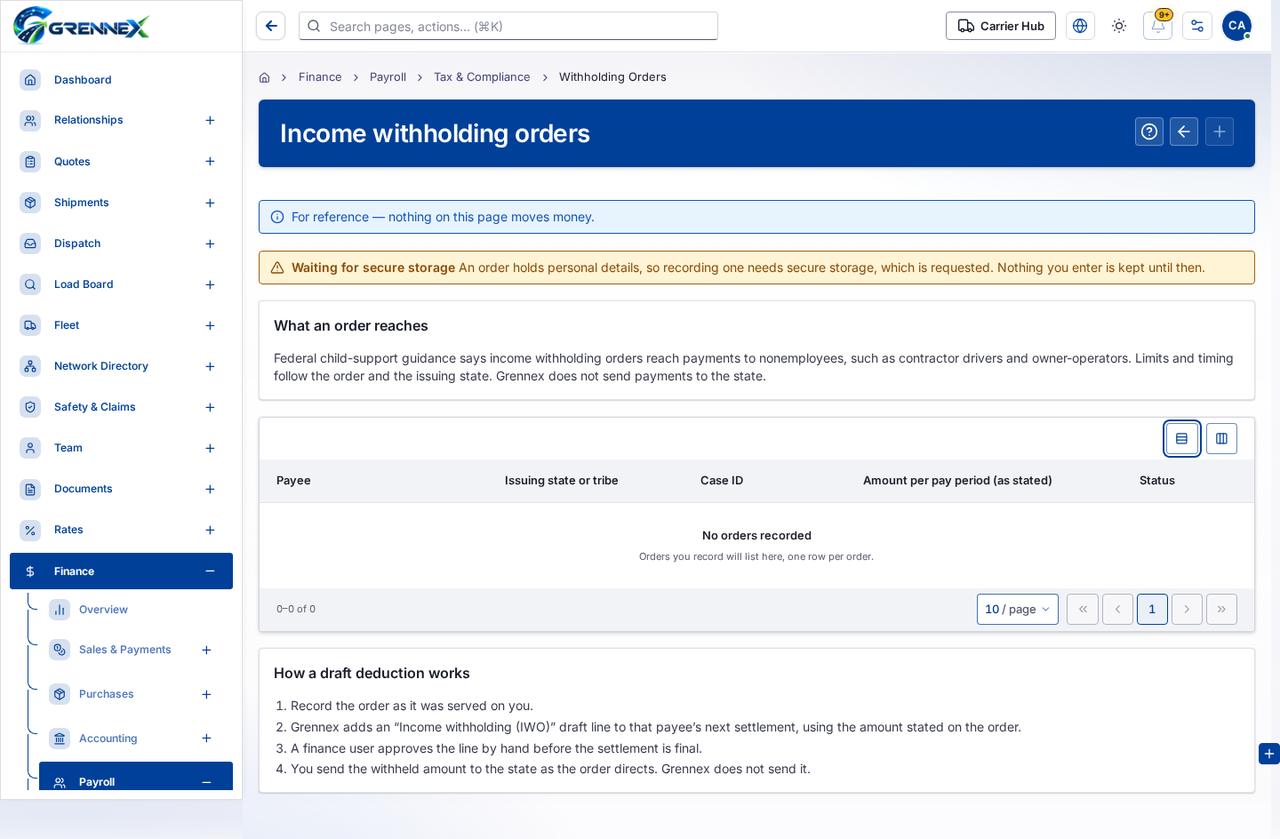
Task: Select page 1 in the pagination
Action: click(x=1152, y=609)
